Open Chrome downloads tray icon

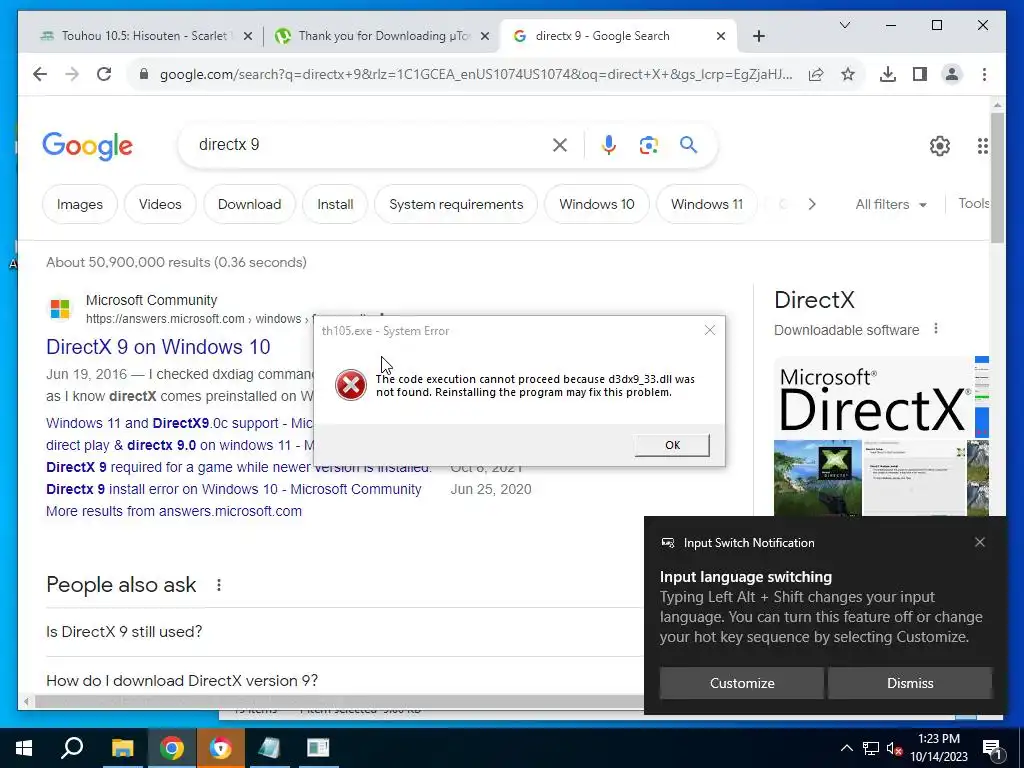(x=888, y=74)
